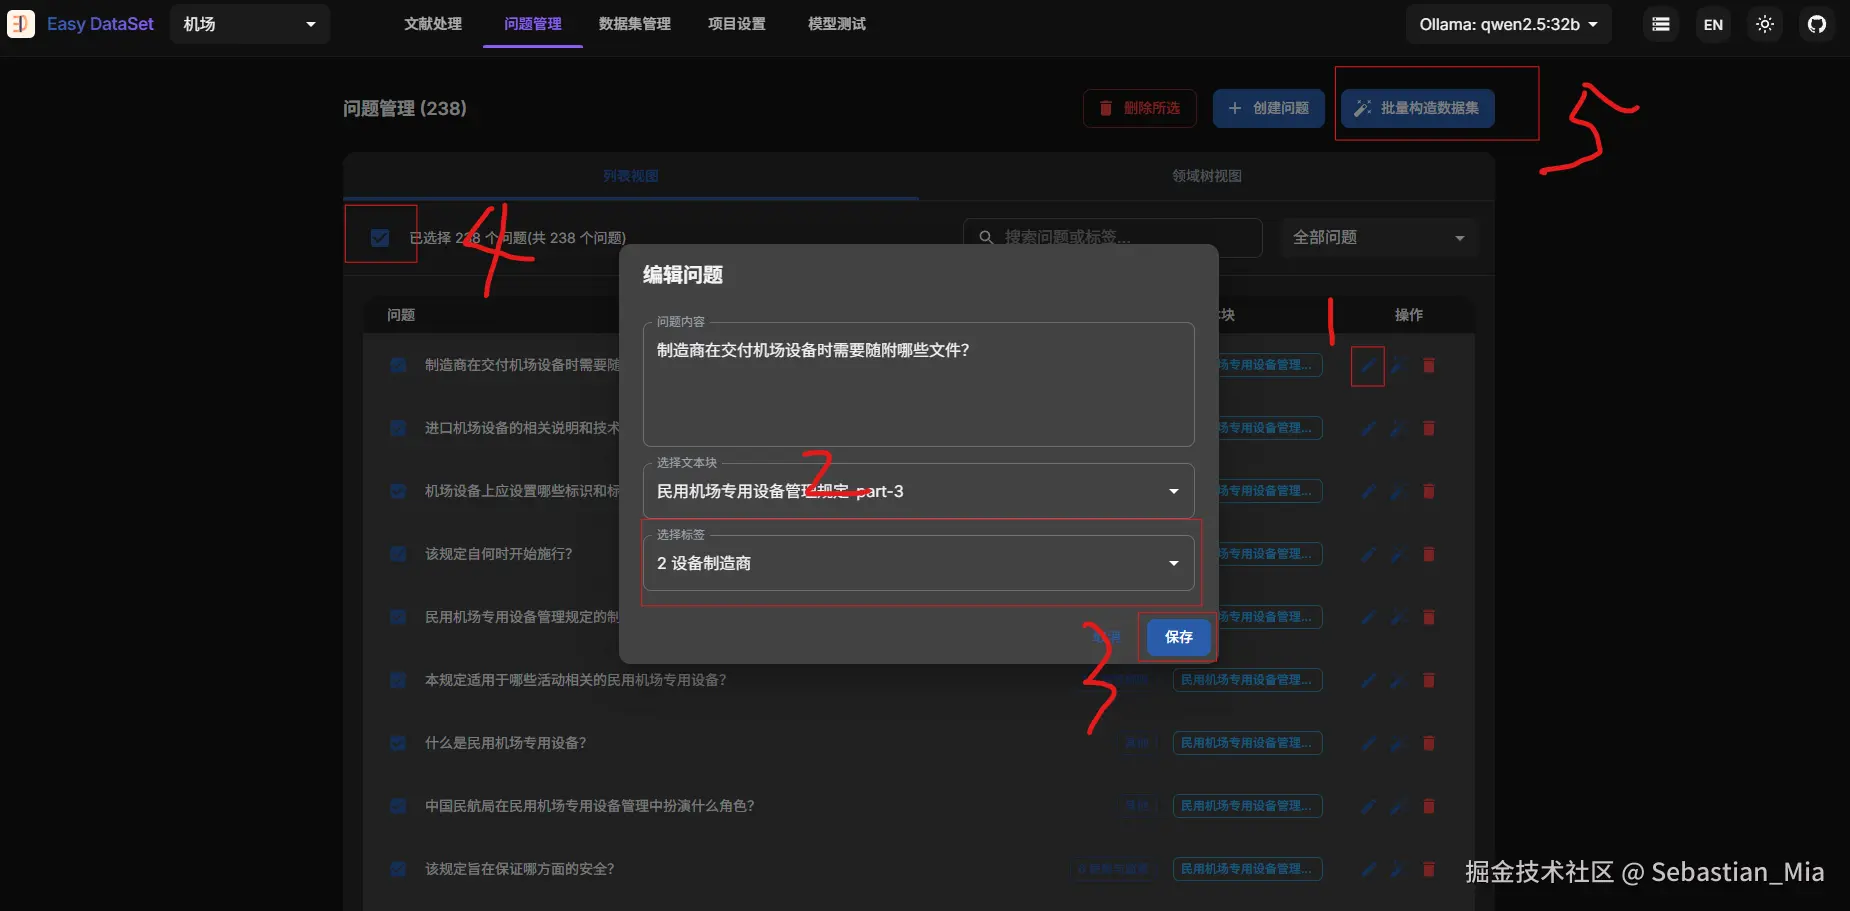Open the Ollama qwen2.5:32b model selector
The height and width of the screenshot is (911, 1850).
coord(1507,24)
